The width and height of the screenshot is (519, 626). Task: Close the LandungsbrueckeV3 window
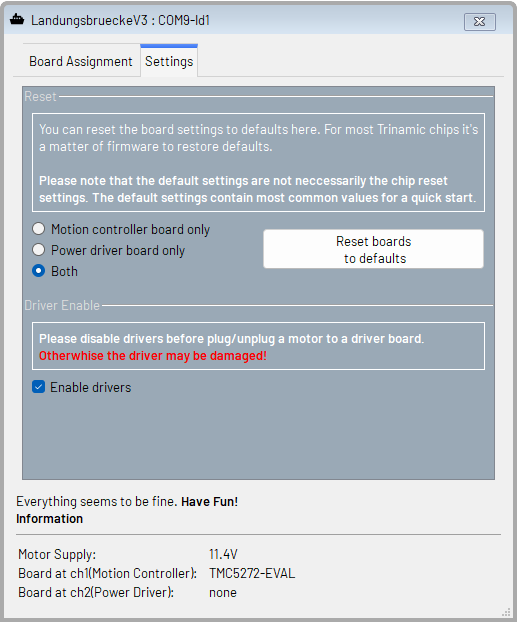tap(479, 22)
